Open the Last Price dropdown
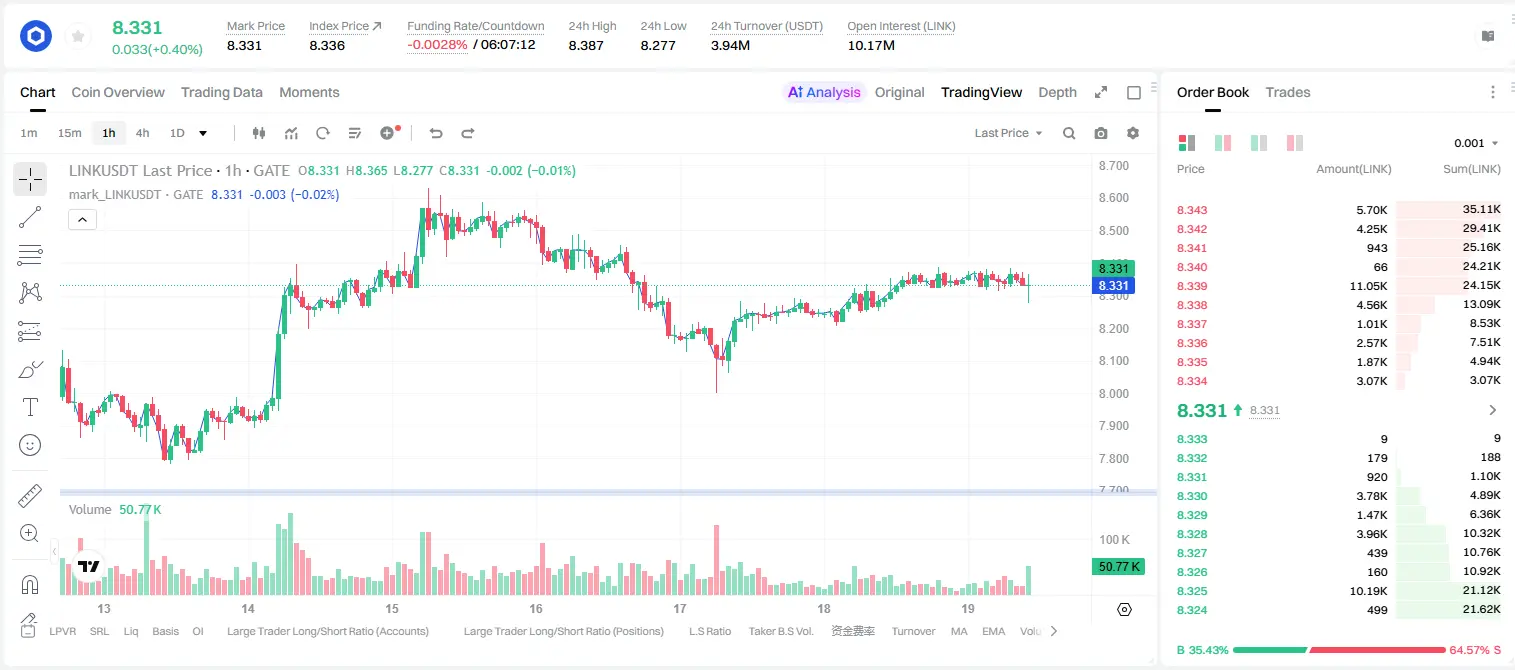The width and height of the screenshot is (1515, 670). [1008, 133]
